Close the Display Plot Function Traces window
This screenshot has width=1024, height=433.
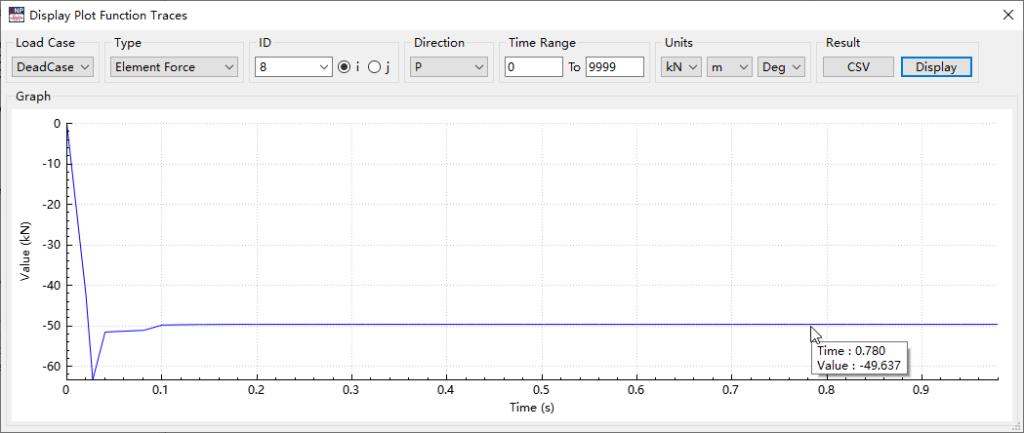click(x=1005, y=16)
